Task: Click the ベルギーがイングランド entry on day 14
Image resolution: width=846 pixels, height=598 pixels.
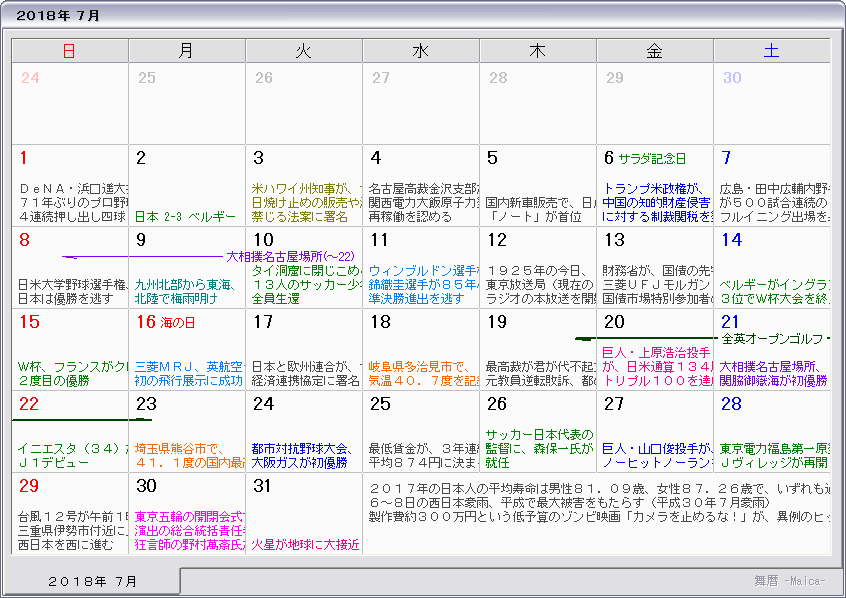Action: (774, 291)
